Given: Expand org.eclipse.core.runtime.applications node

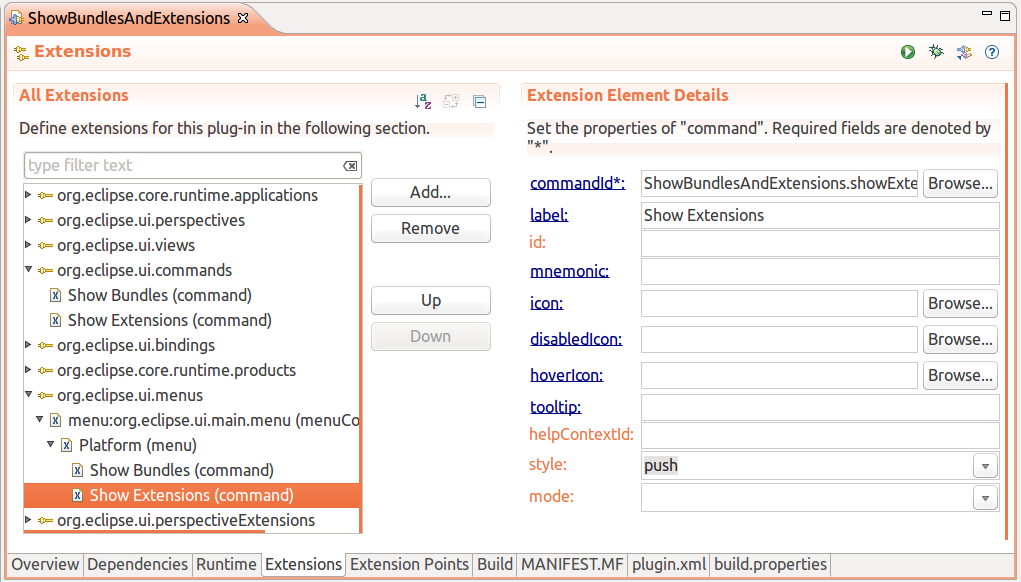Looking at the screenshot, I should (28, 195).
